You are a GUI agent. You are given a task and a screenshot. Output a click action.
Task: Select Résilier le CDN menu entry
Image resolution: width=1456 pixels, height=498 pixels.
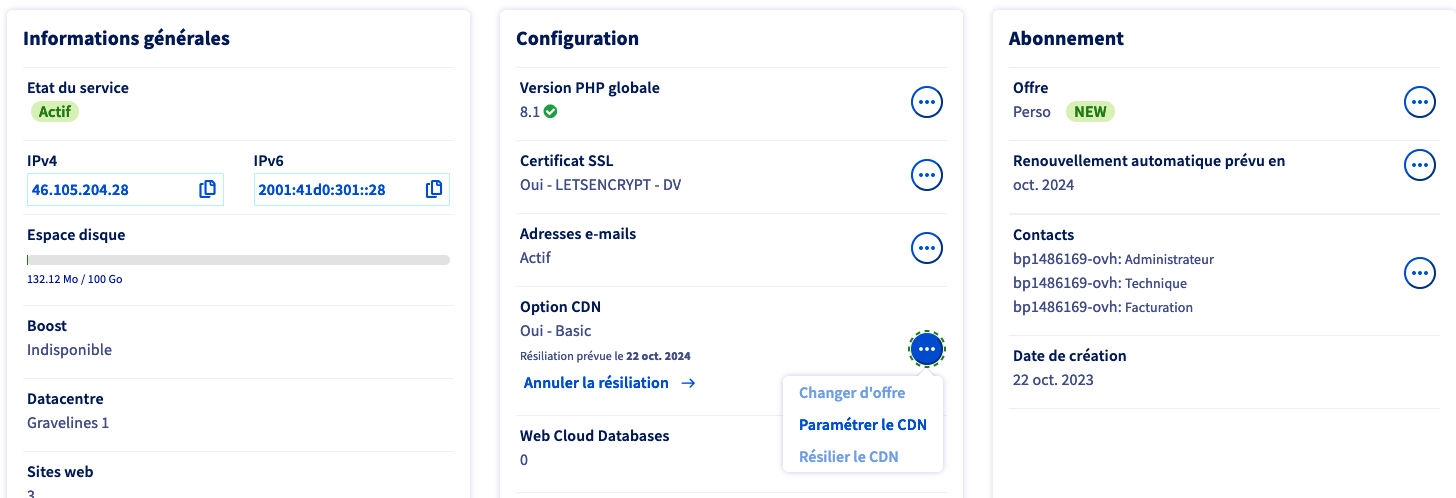(848, 457)
